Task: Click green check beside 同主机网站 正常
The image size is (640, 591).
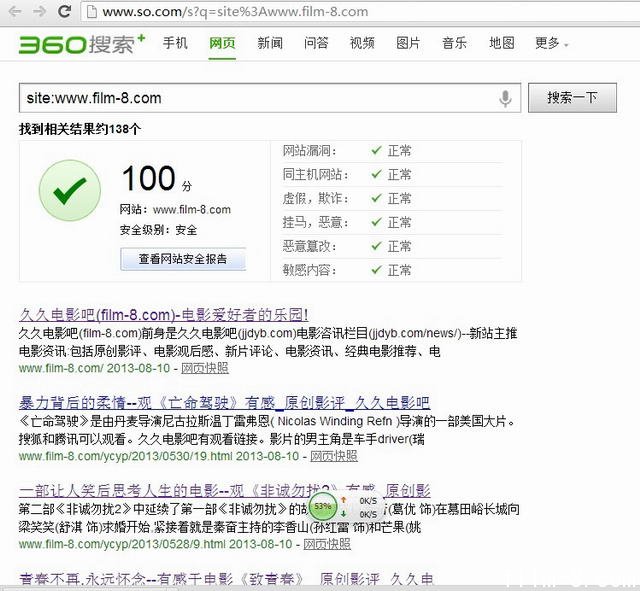Action: pos(376,174)
